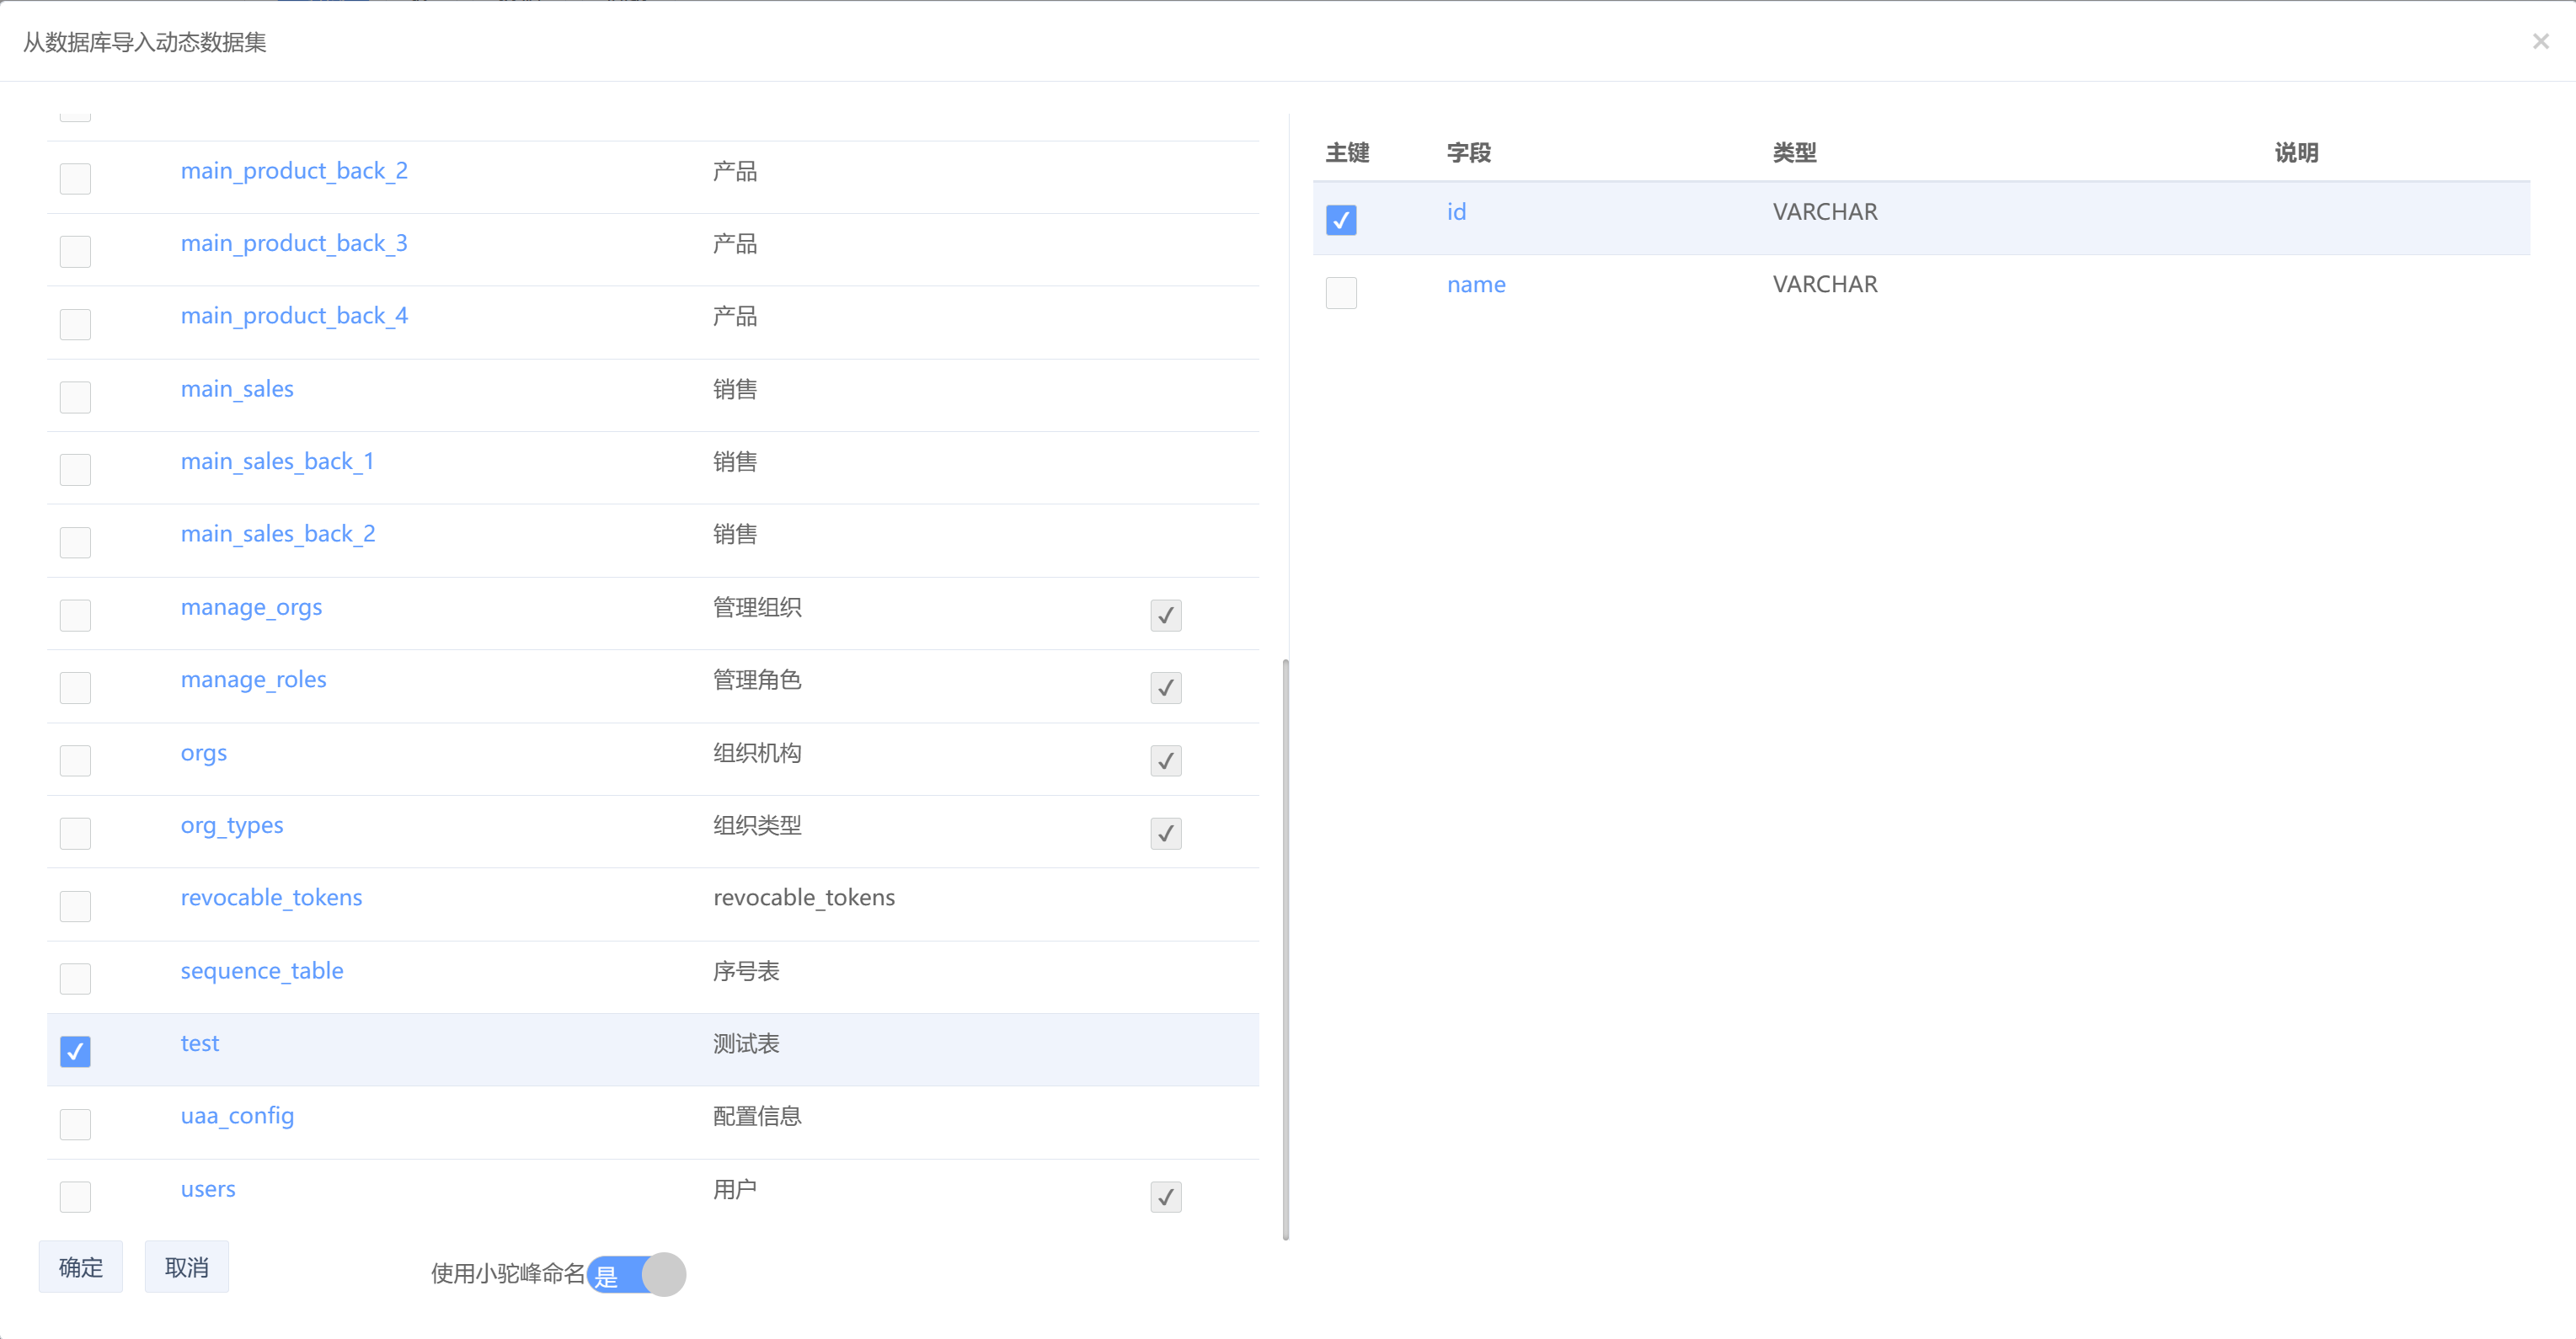Click the table list vertical scrollbar
The image size is (2576, 1339).
[1285, 948]
